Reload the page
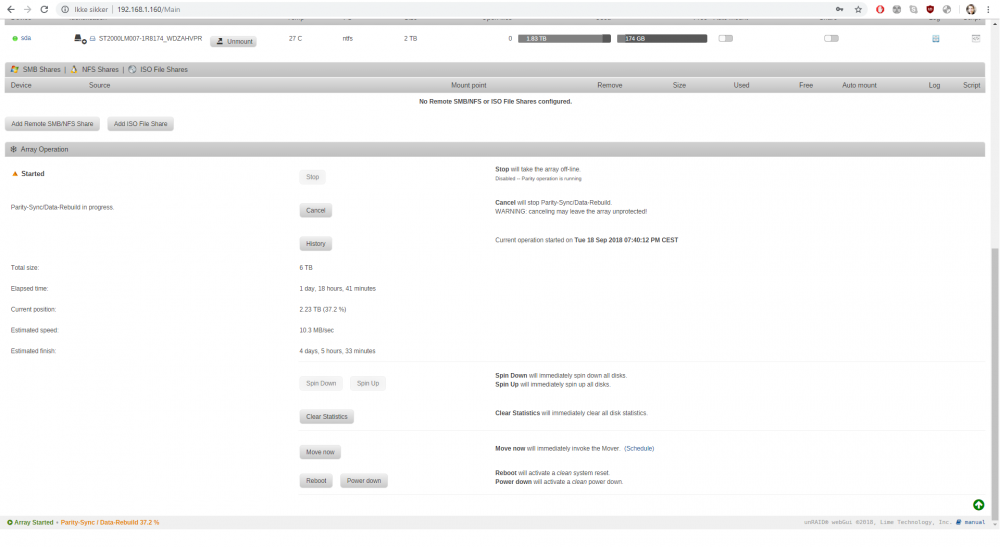The width and height of the screenshot is (1000, 547). 44,10
